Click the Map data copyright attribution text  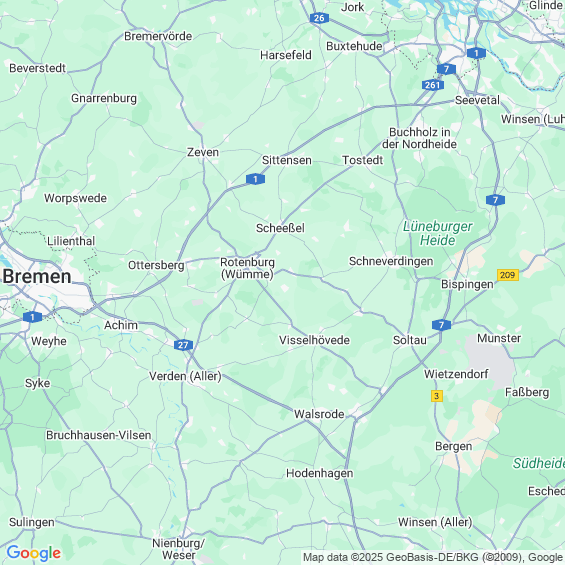click(433, 557)
